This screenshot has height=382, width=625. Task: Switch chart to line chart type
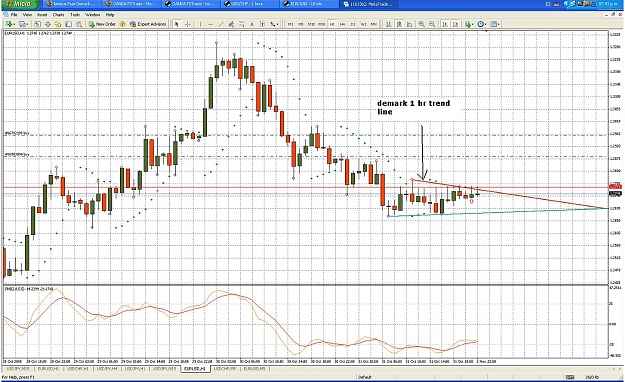pyautogui.click(x=410, y=24)
